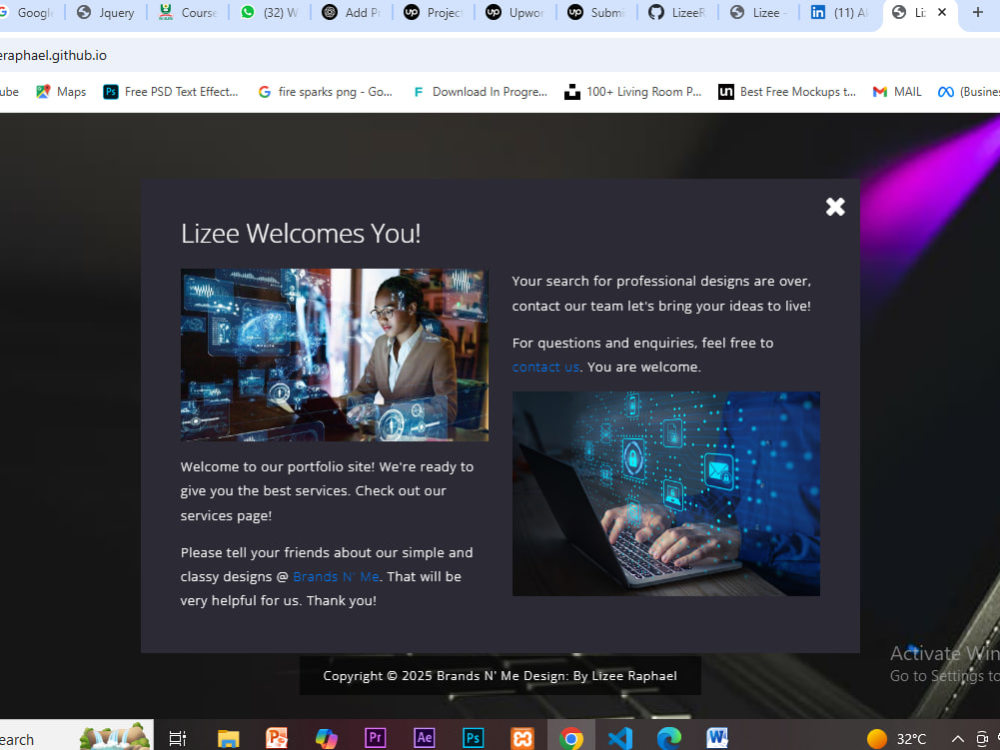Click the Chrome taskbar icon
Image resolution: width=1000 pixels, height=750 pixels.
[x=571, y=739]
